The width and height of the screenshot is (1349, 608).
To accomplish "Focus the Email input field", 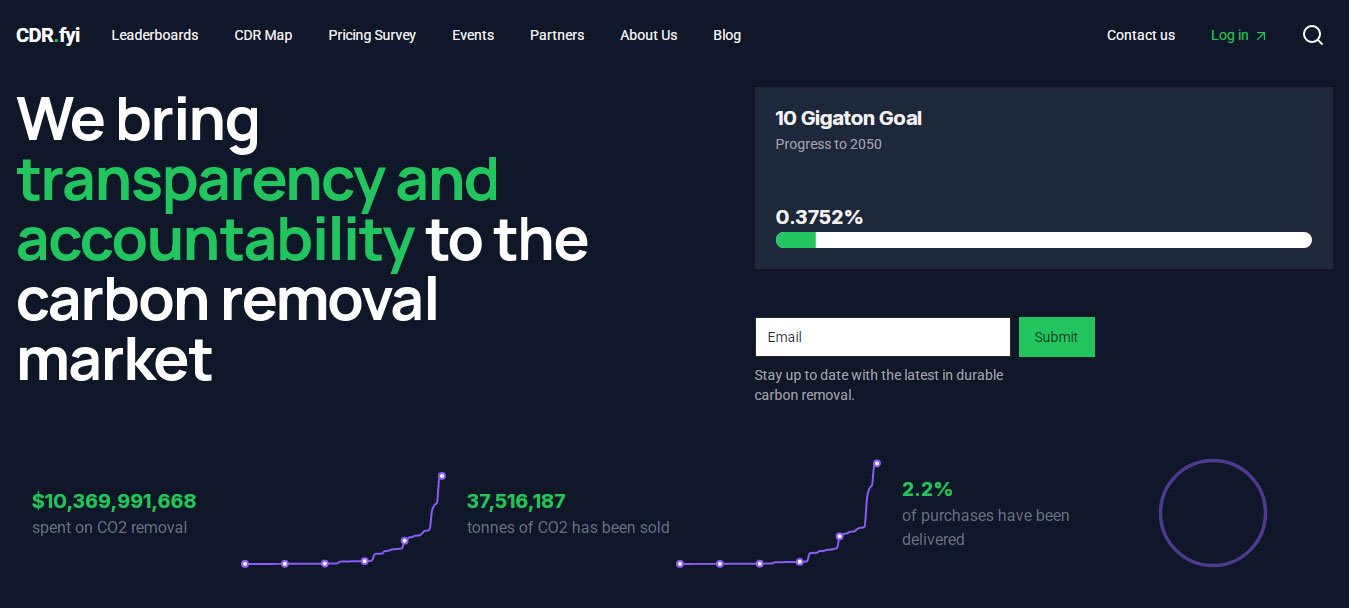I will [x=882, y=337].
